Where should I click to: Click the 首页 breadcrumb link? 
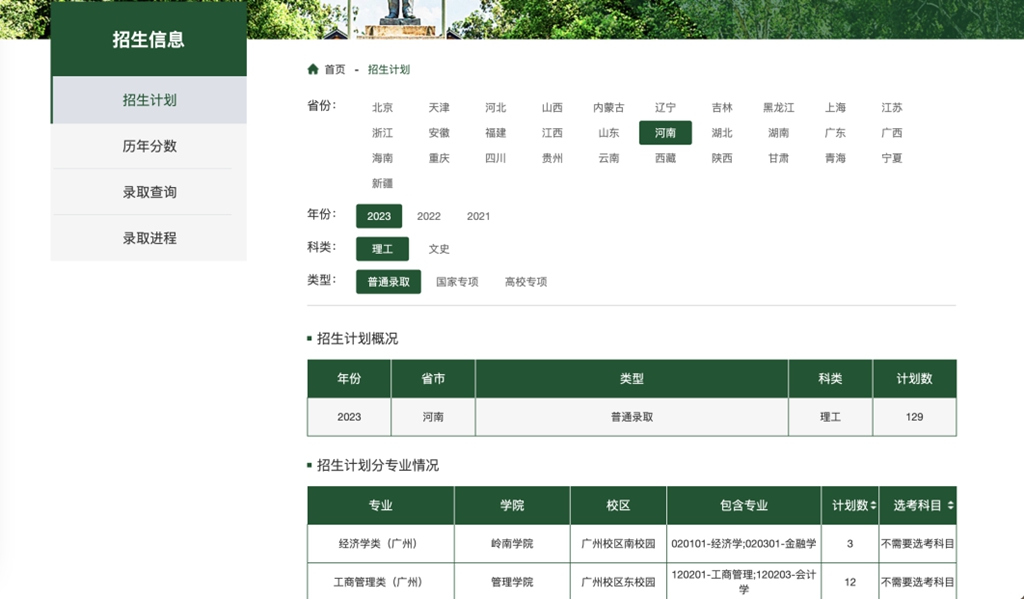point(335,70)
